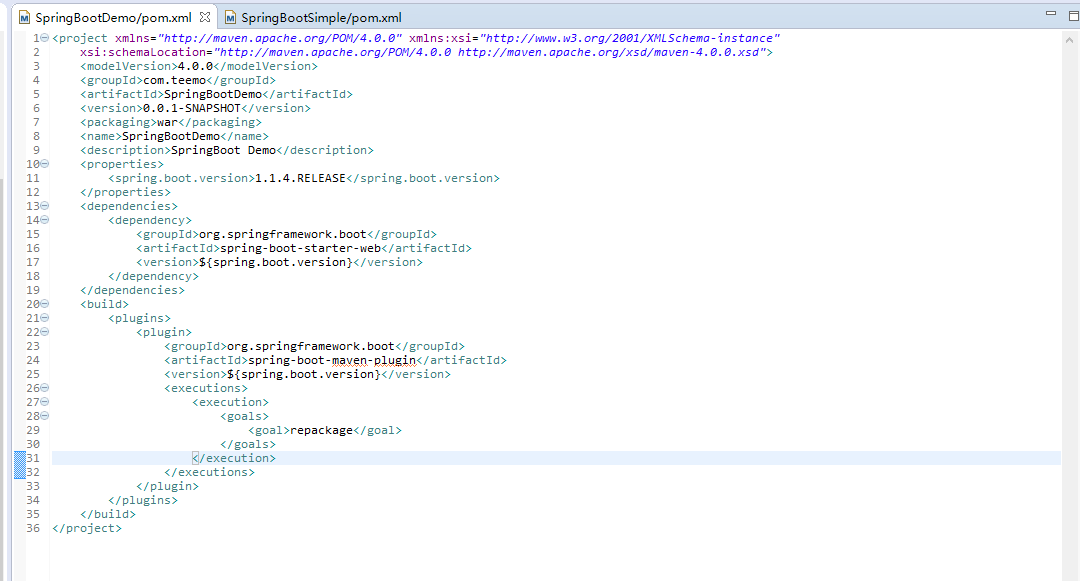Click scrollbar up arrow in editor
Screen dimensions: 1080x581
pyautogui.click(x=1069, y=40)
